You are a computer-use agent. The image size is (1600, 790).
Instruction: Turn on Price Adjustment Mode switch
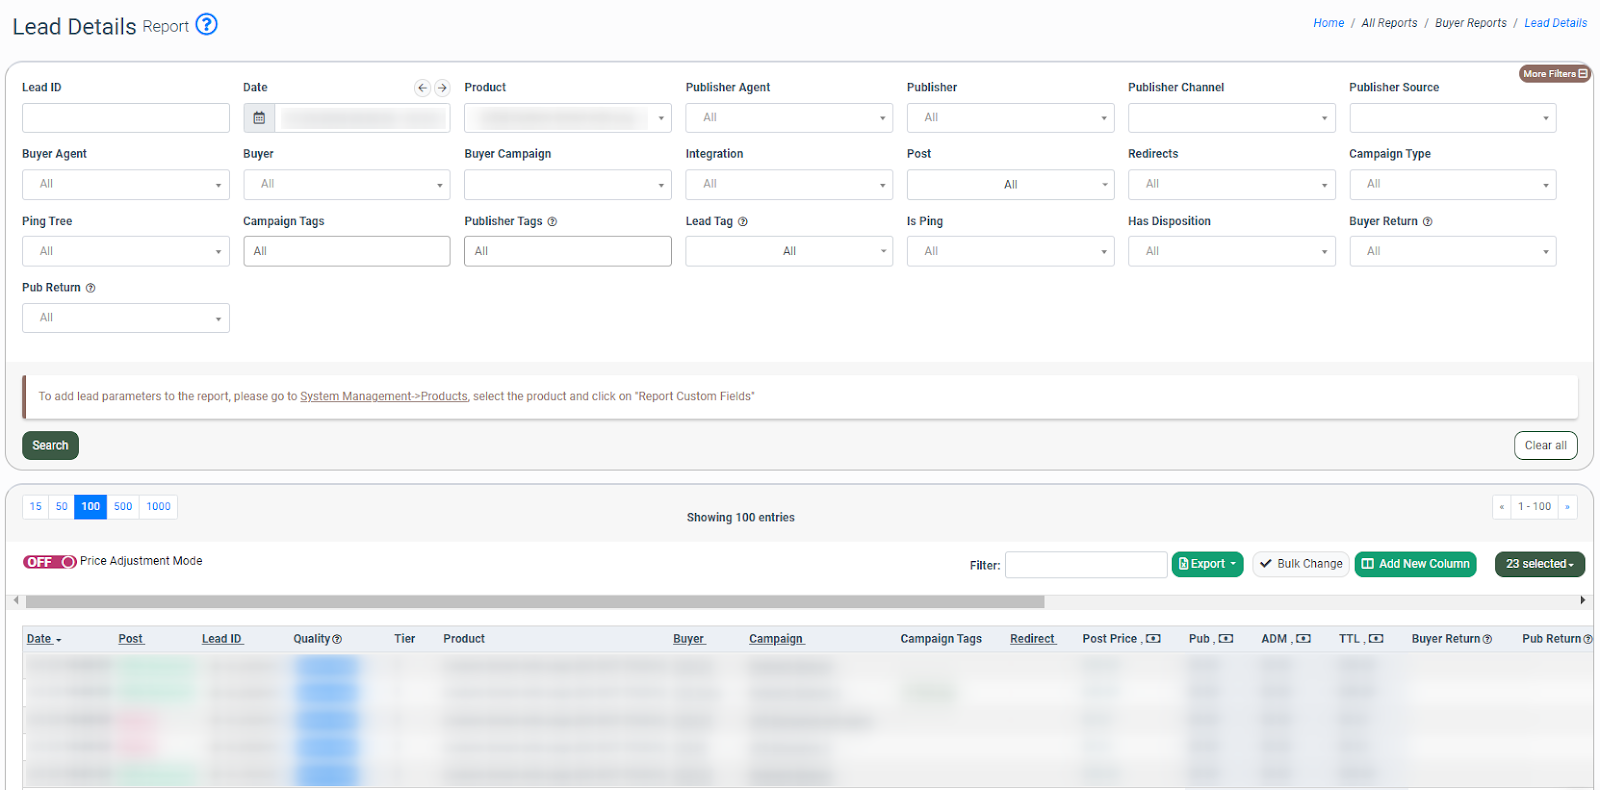tap(50, 562)
